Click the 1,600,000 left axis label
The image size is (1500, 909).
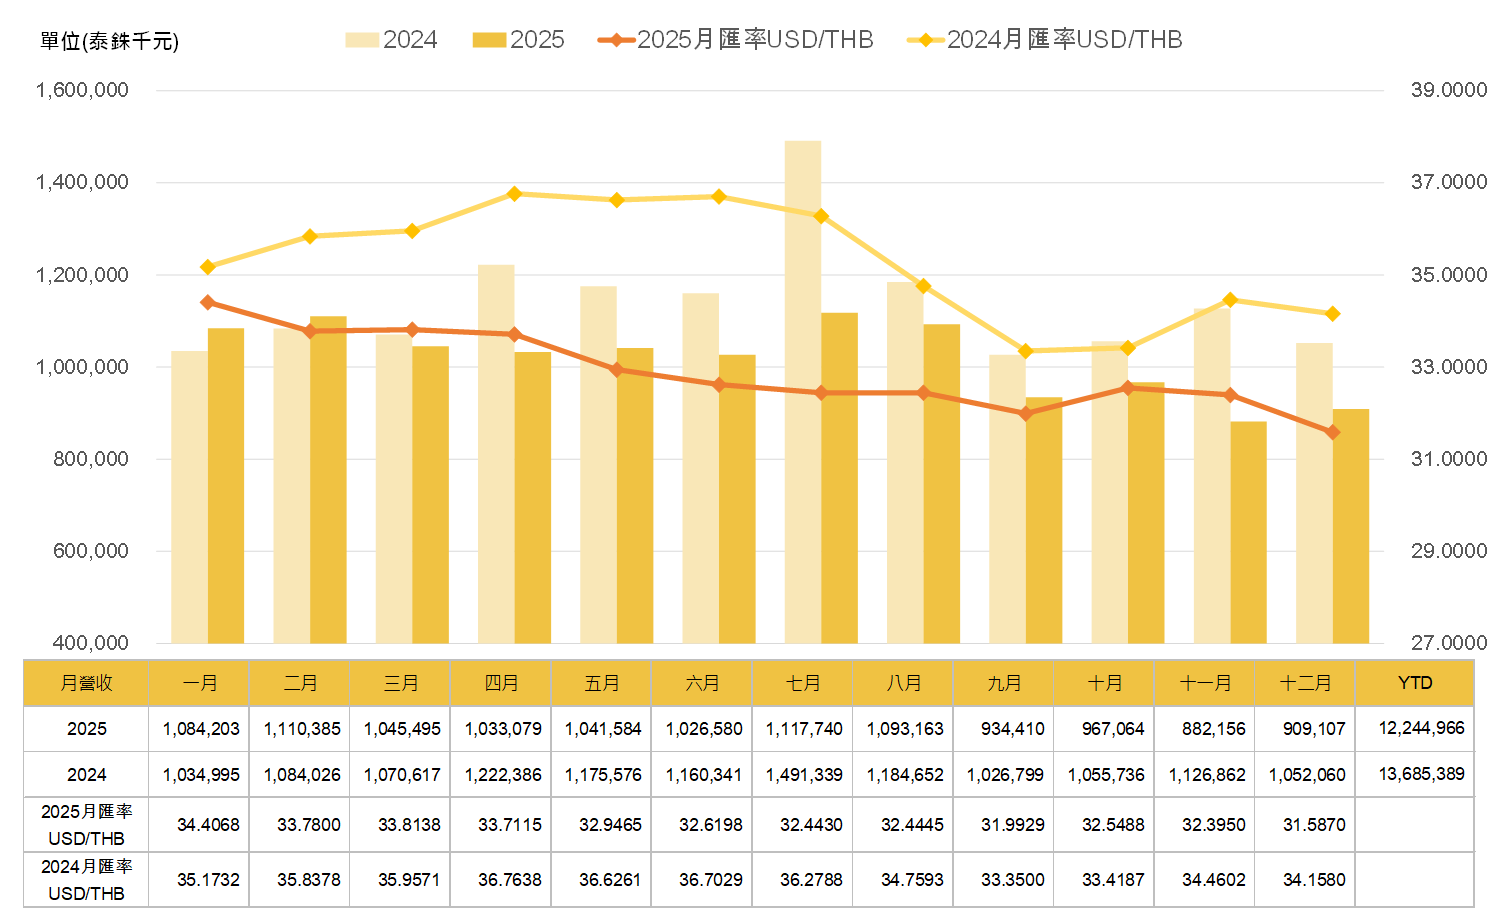[82, 90]
